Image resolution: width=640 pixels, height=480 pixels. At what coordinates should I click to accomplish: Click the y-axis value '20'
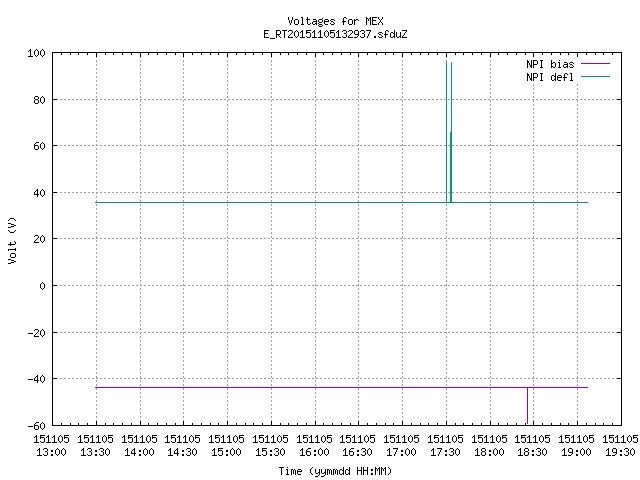[x=39, y=239]
